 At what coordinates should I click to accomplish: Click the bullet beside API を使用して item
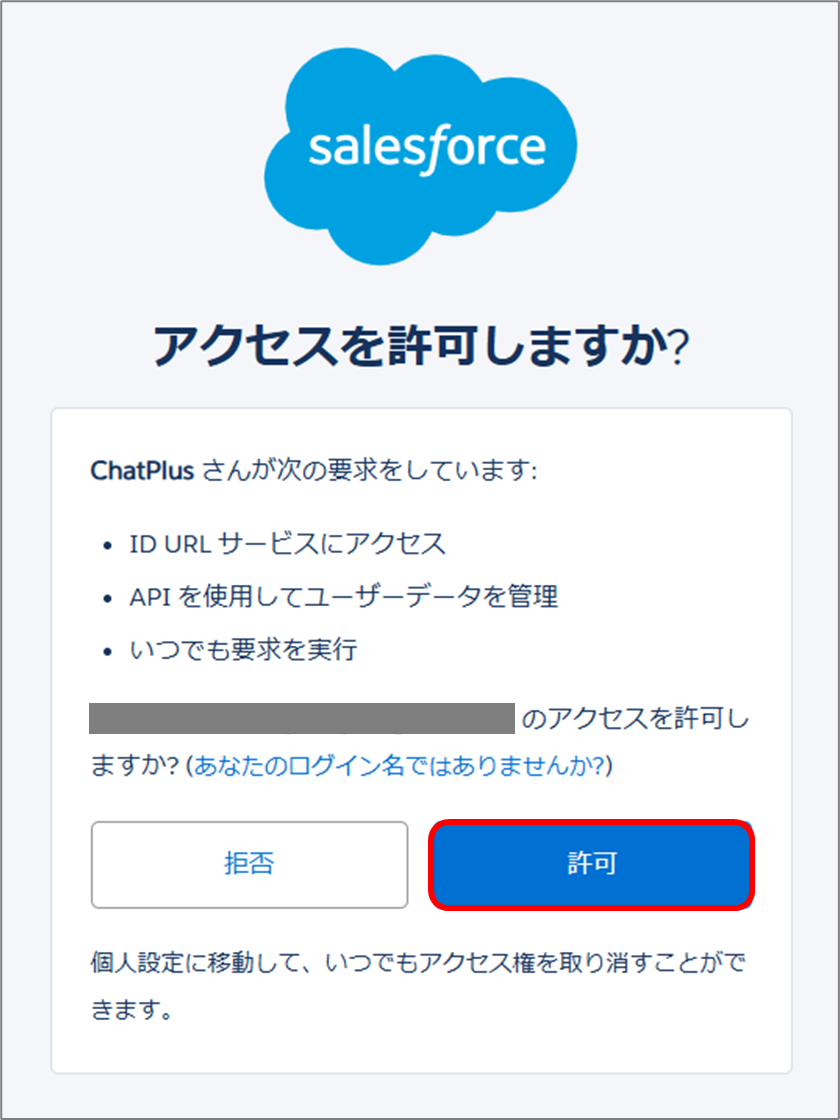[x=108, y=599]
